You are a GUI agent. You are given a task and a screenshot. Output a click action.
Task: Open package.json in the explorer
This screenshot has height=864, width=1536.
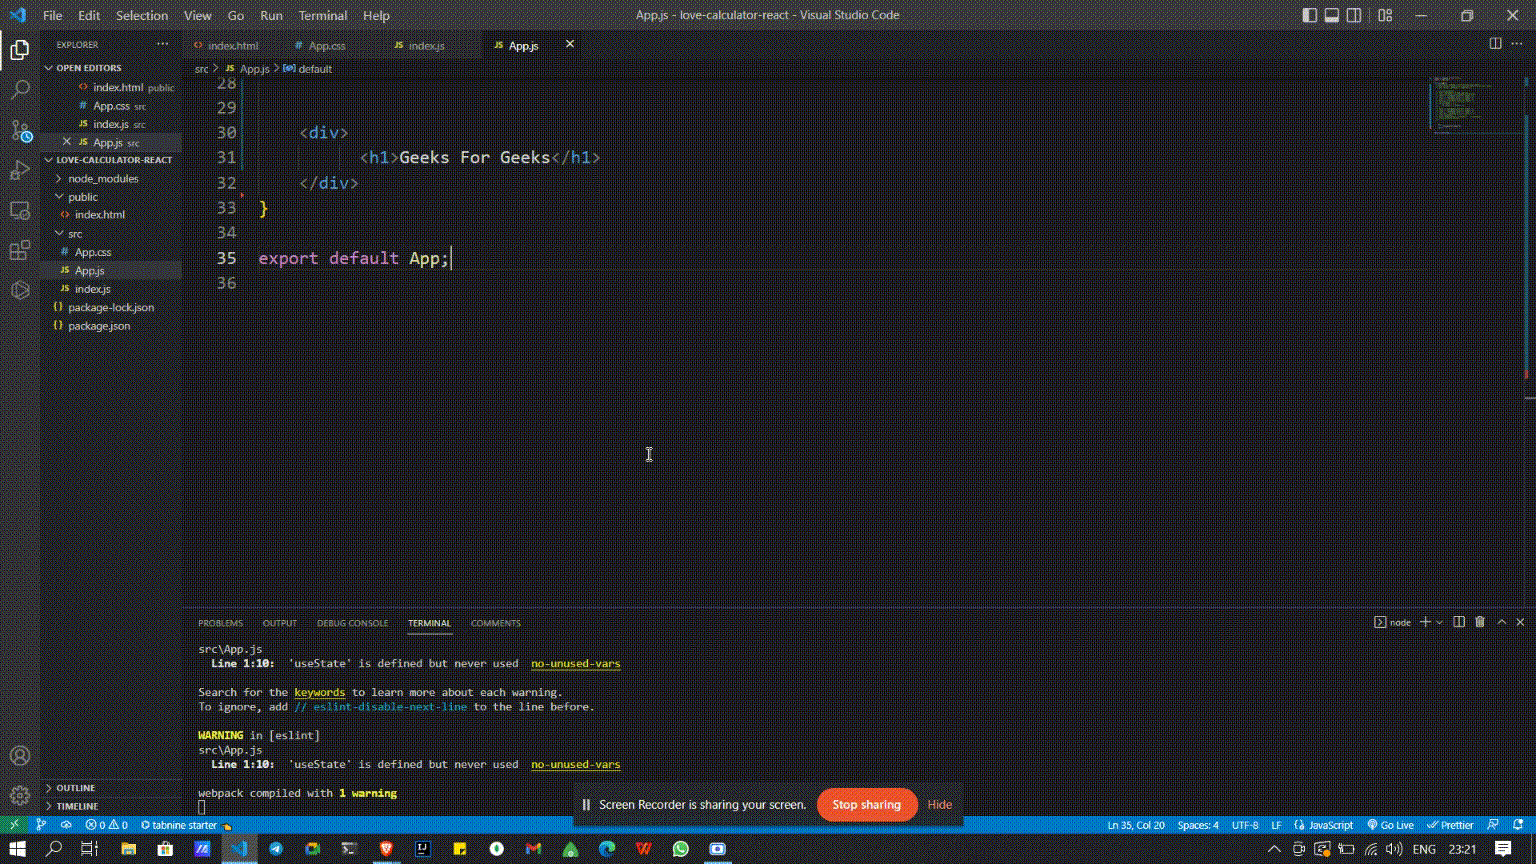(111, 326)
